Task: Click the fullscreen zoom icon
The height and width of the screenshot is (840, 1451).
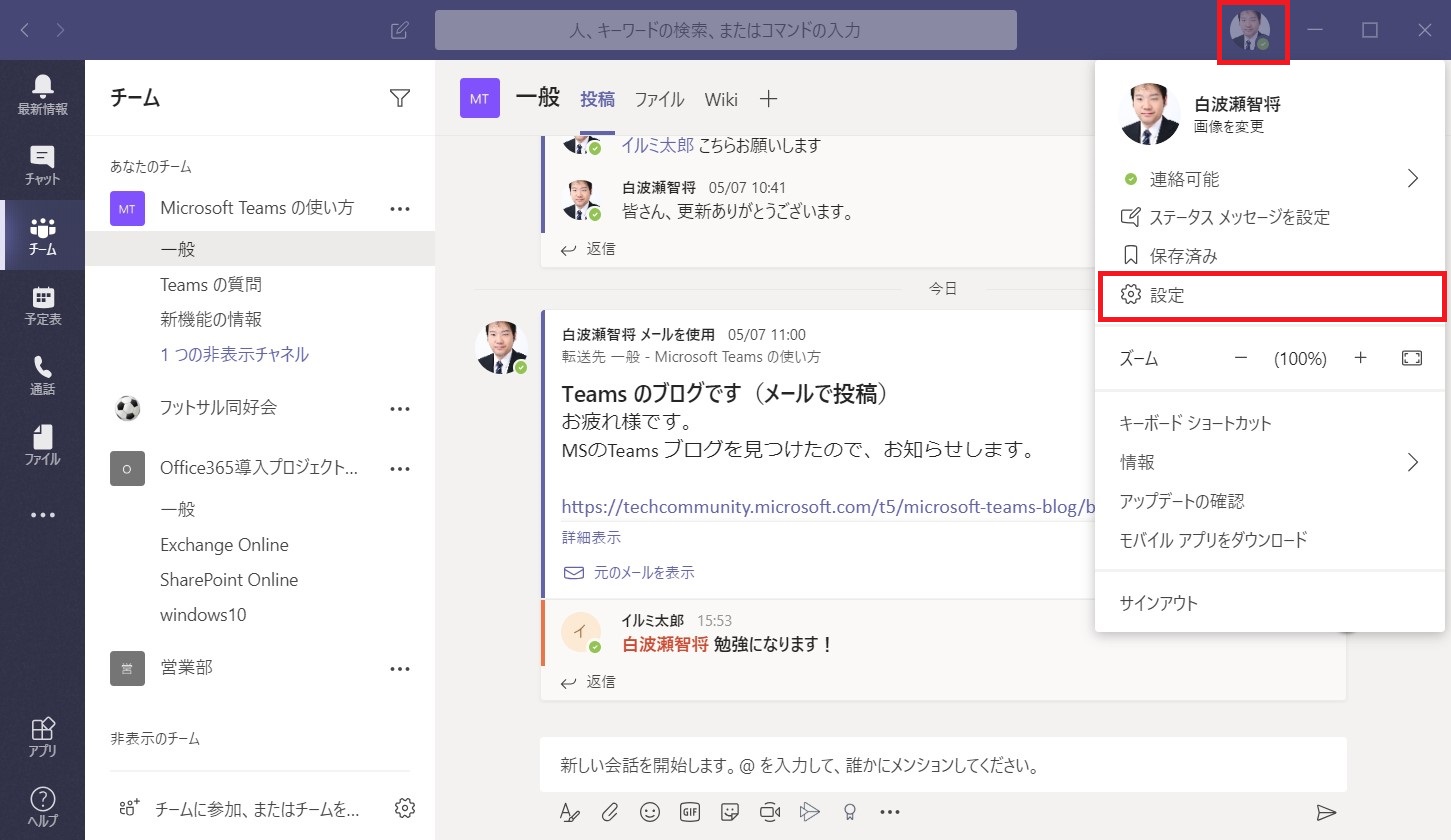Action: (x=1412, y=358)
